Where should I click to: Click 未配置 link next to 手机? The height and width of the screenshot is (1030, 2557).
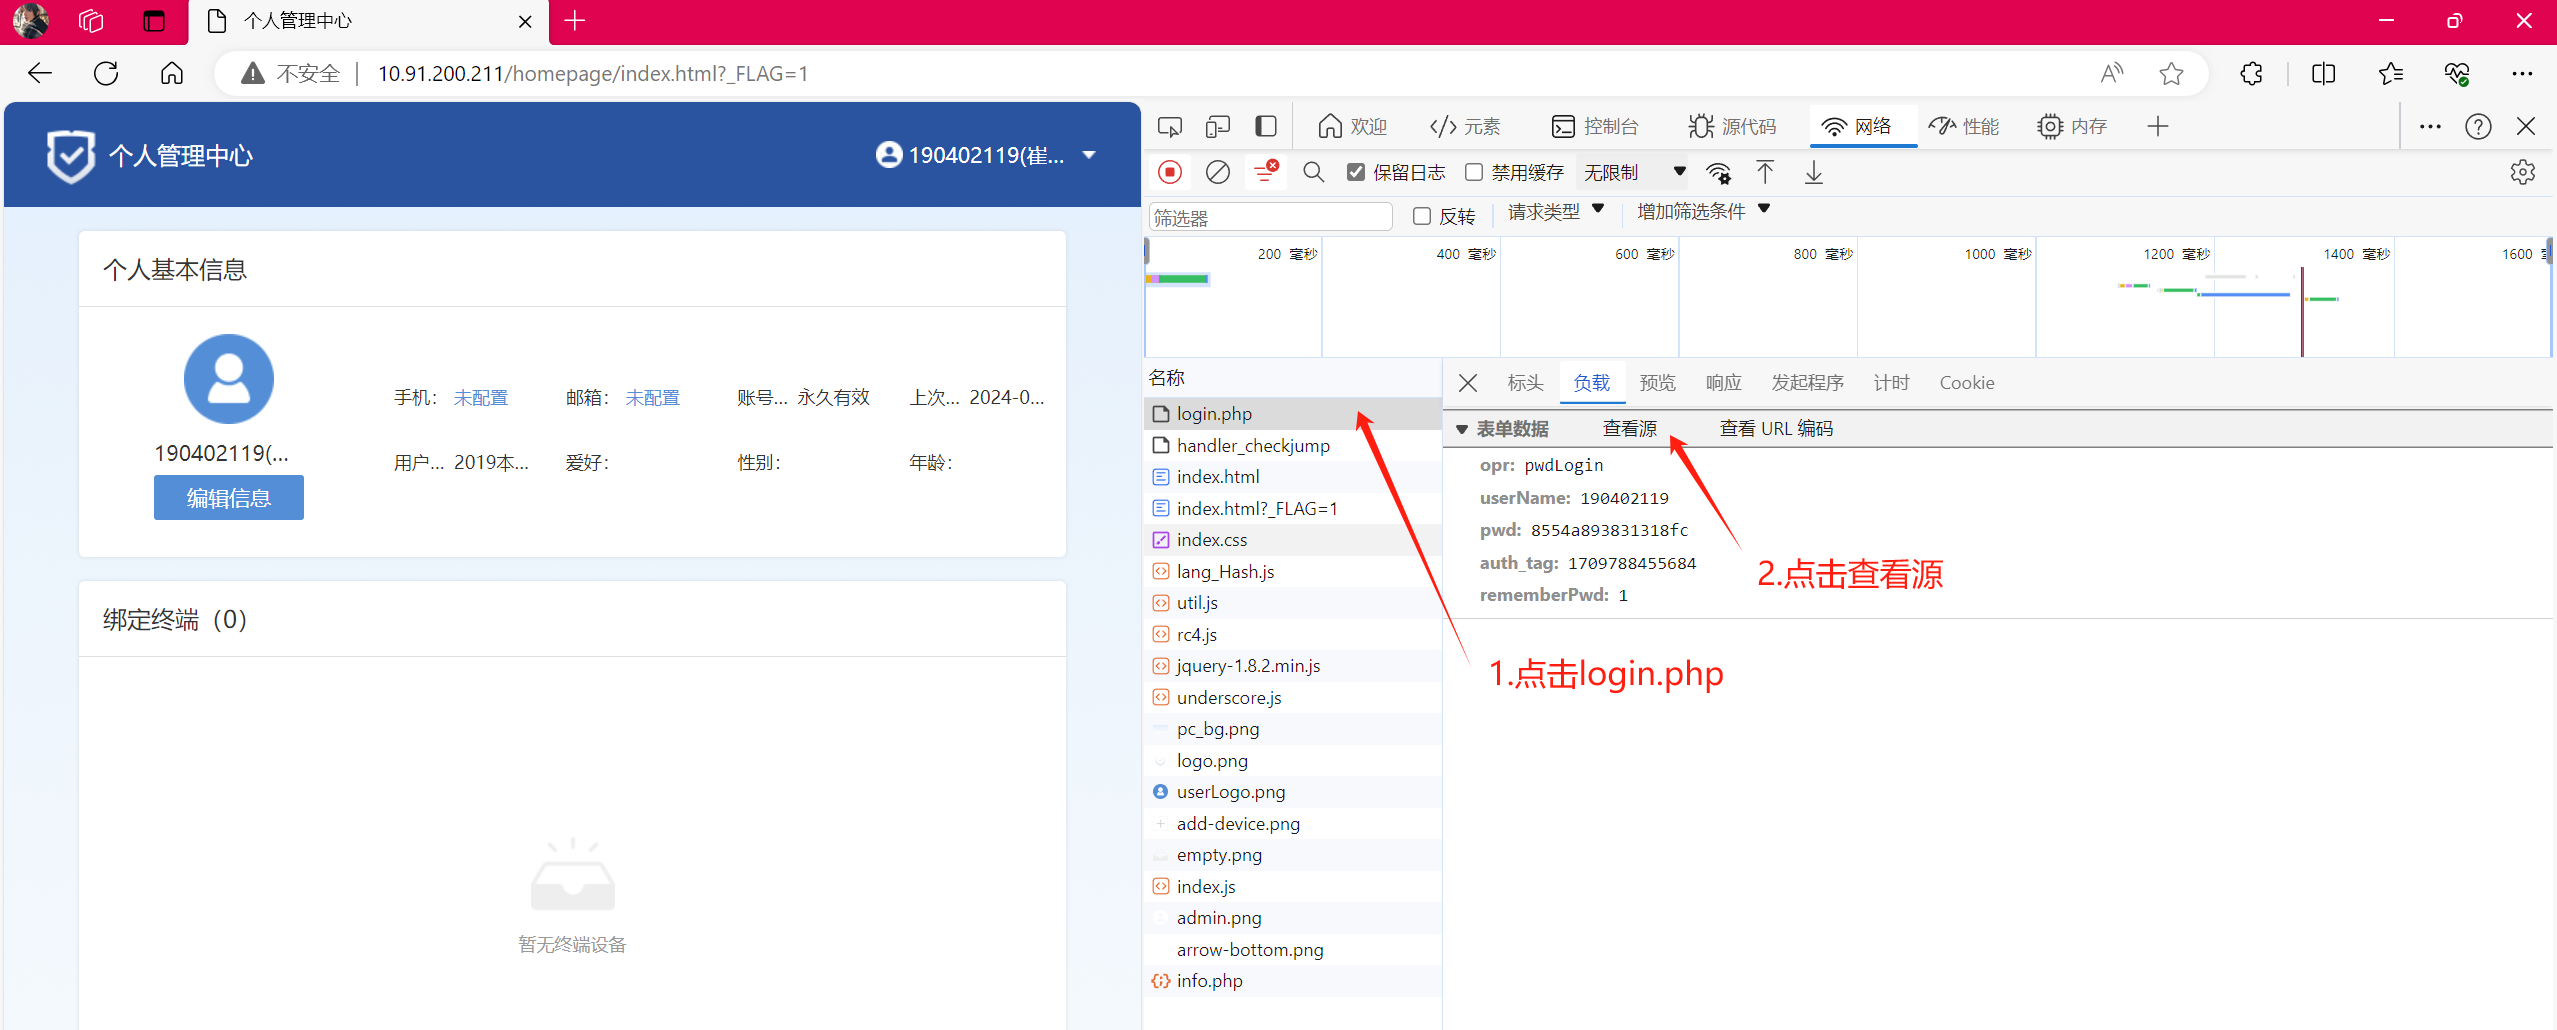pyautogui.click(x=481, y=398)
